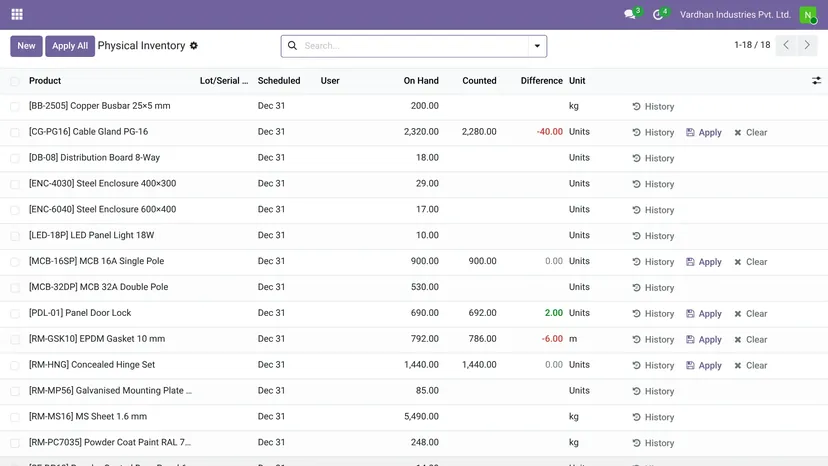Tick the Steel Enclosure 400×300 checkbox
Image resolution: width=828 pixels, height=466 pixels.
[15, 184]
